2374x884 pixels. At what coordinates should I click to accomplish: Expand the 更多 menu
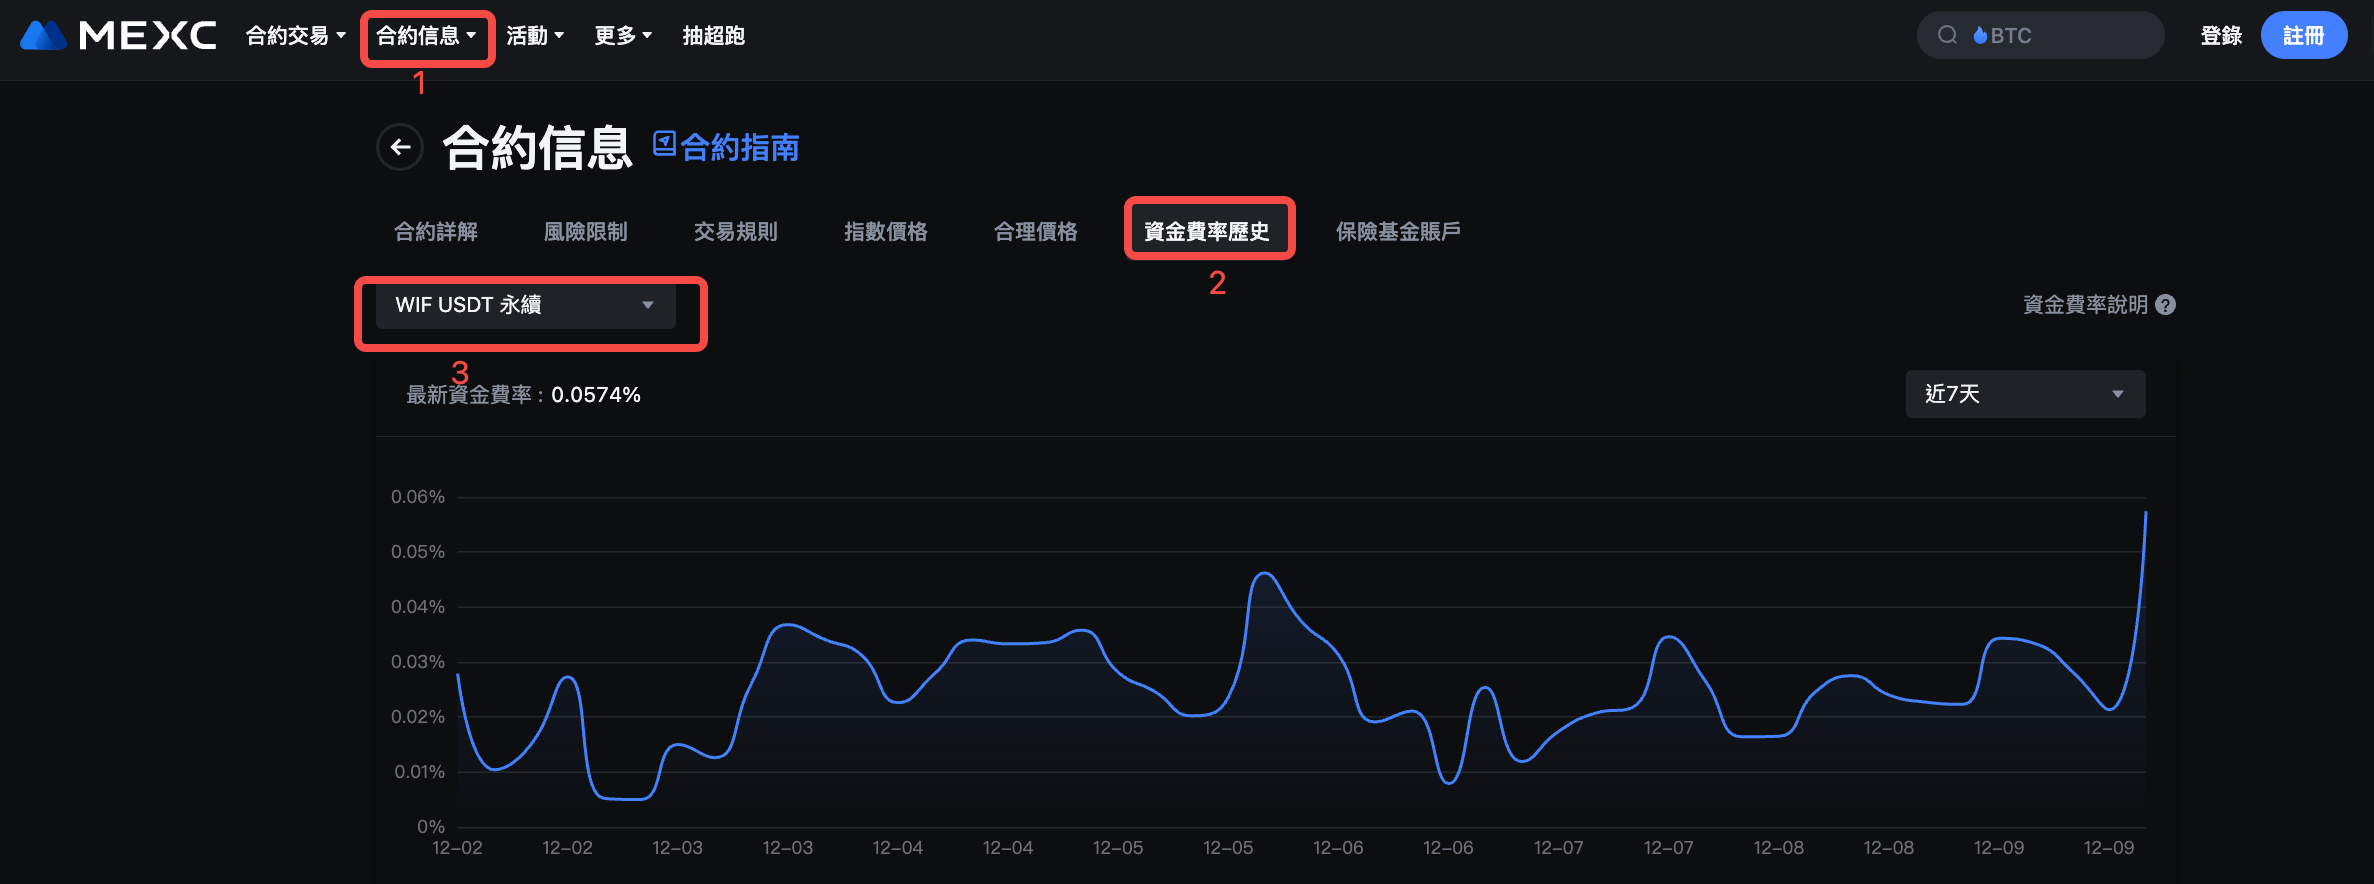click(622, 36)
